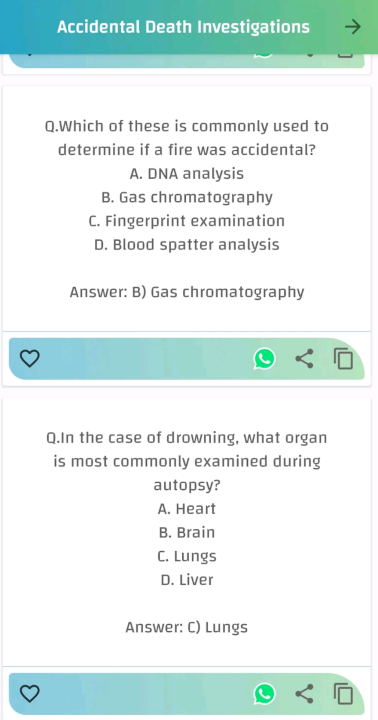Pick option A. Heart

[x=187, y=509]
